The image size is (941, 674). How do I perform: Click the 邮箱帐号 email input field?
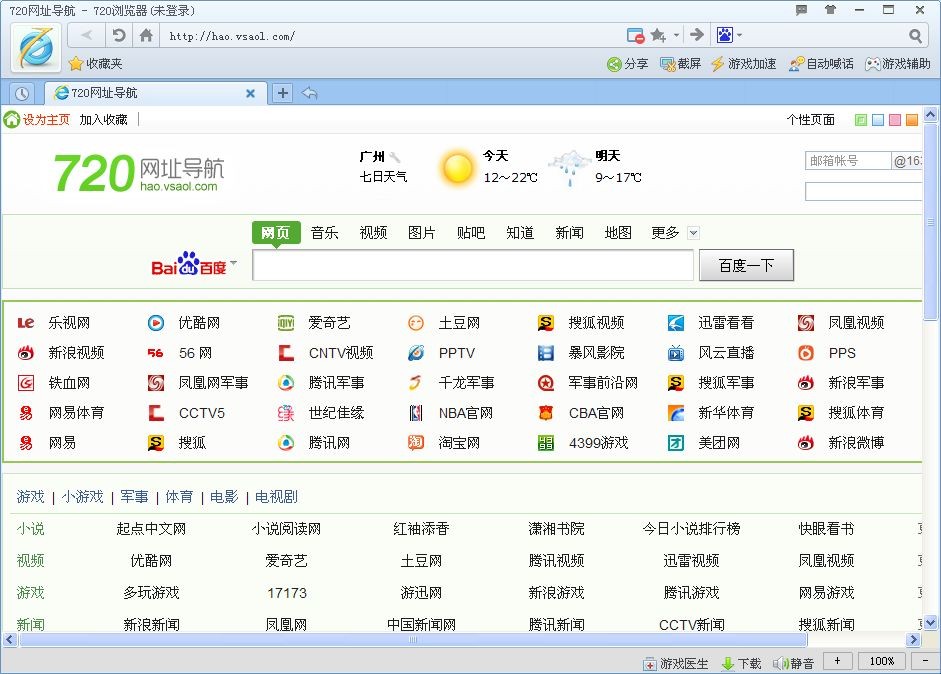click(848, 161)
